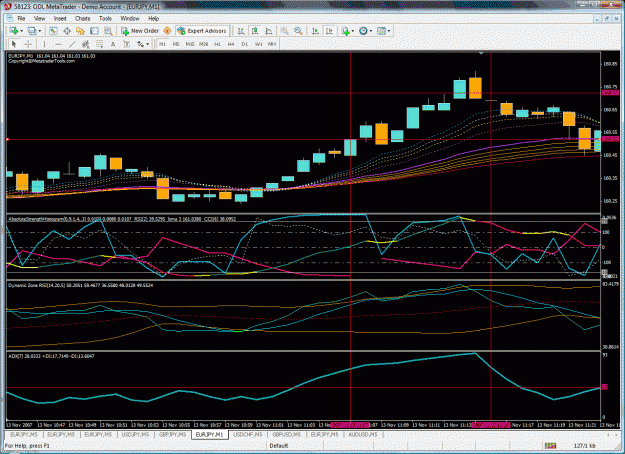The height and width of the screenshot is (454, 625).
Task: Click the connection status bars icon
Action: [550, 445]
